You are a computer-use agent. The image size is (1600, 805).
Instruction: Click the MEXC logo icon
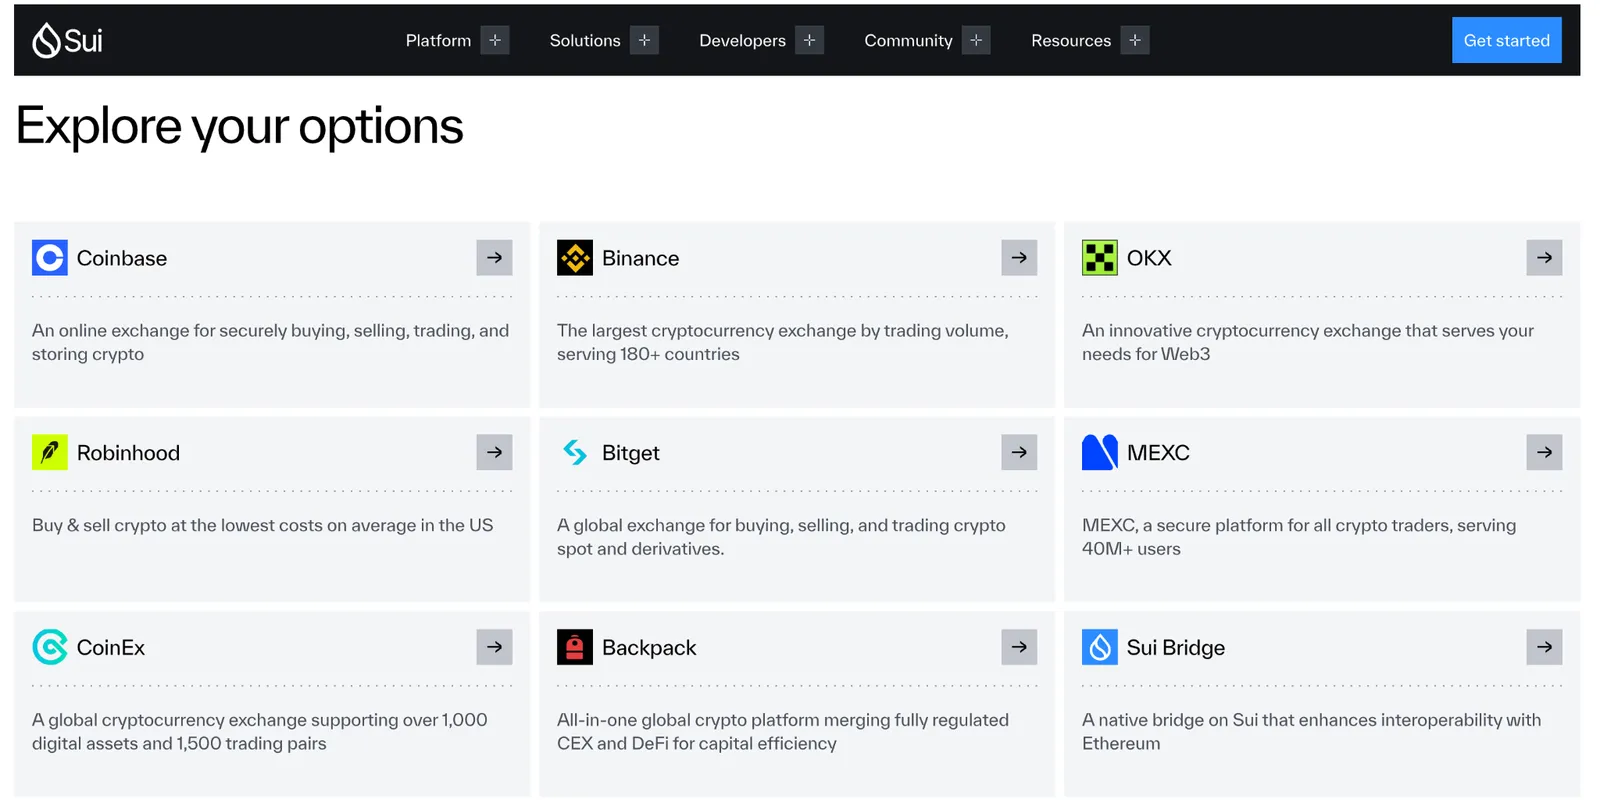(x=1100, y=453)
